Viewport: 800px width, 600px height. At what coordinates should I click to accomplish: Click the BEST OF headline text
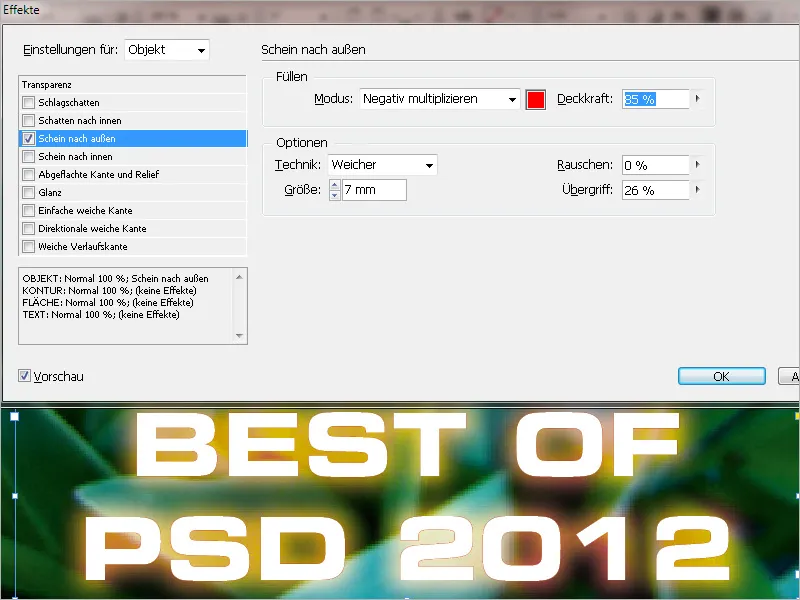[407, 445]
